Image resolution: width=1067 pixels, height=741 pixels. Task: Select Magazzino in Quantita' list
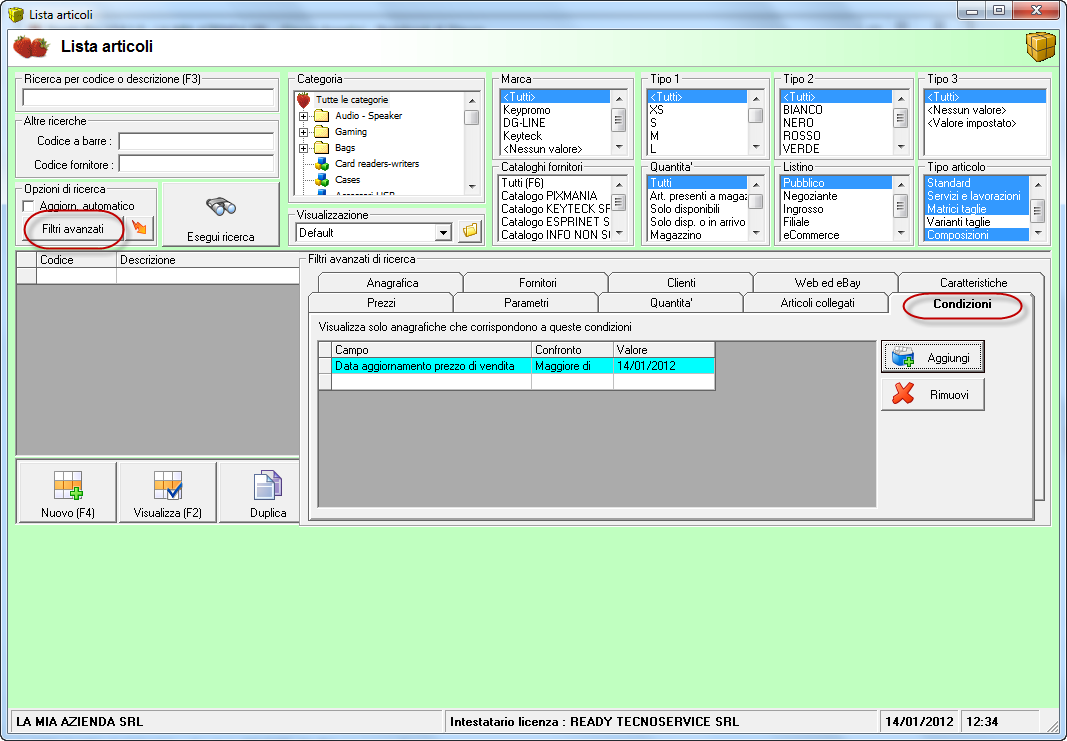tap(697, 235)
